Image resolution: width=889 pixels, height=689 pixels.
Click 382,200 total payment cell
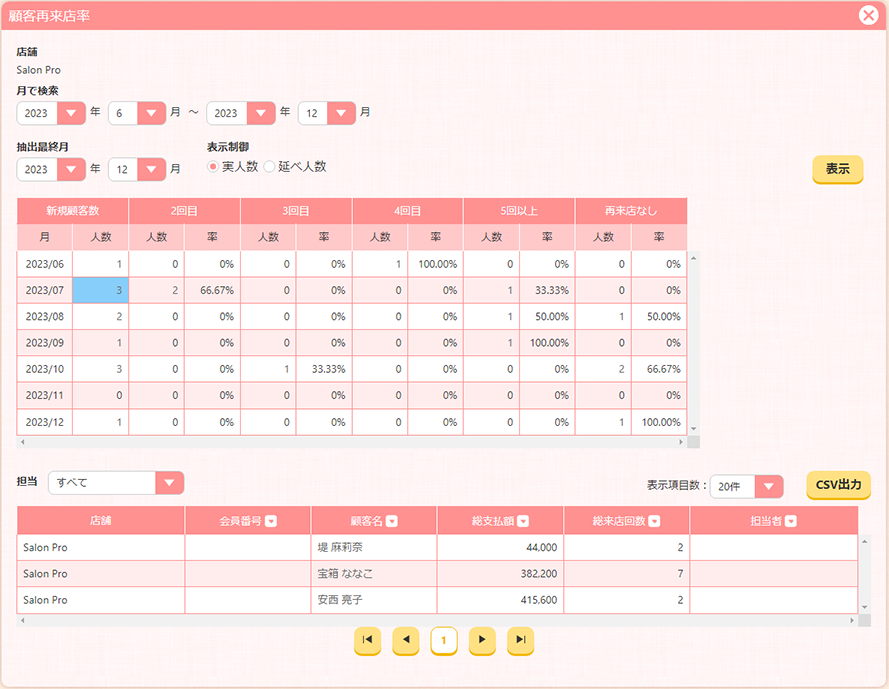click(x=500, y=574)
